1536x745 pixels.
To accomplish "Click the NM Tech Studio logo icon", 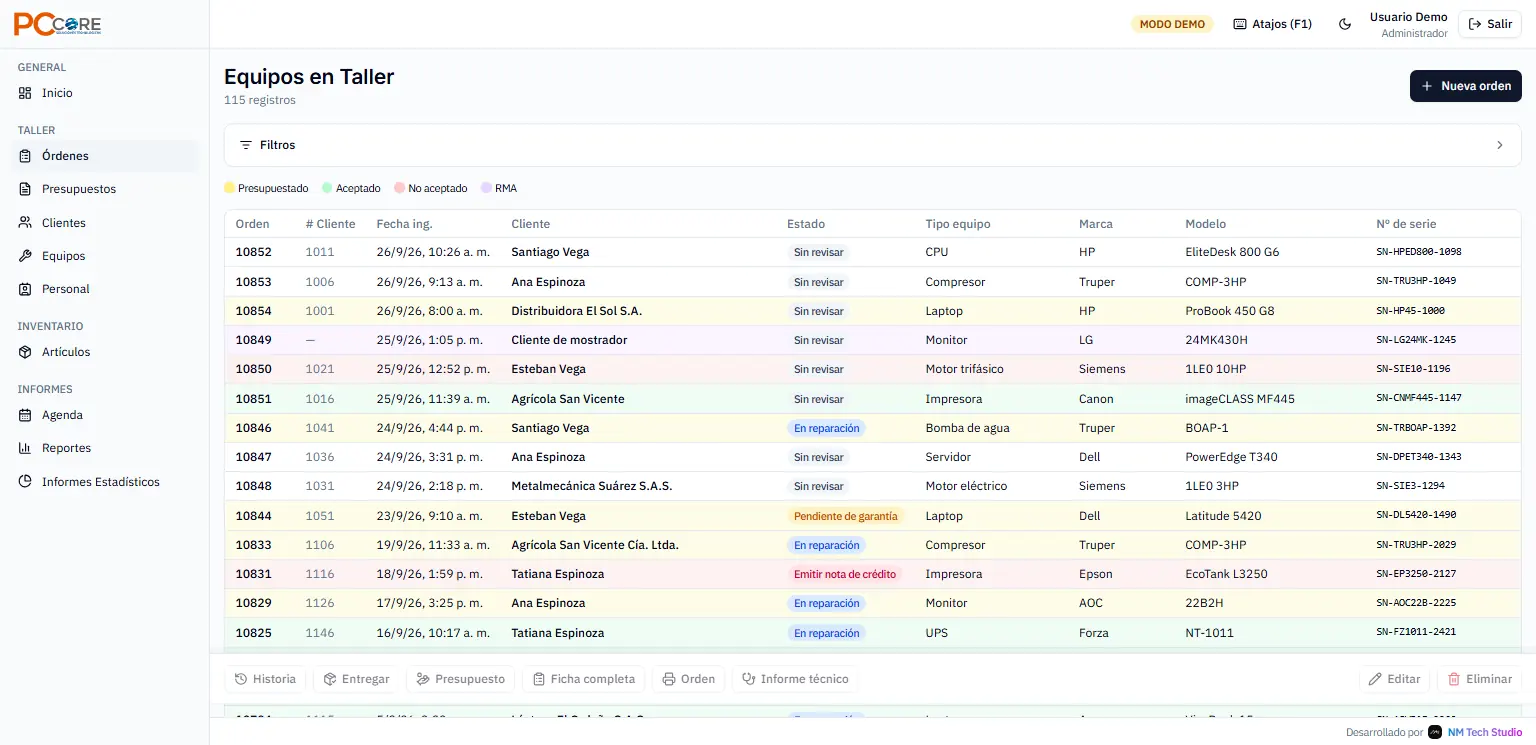I will point(1435,732).
